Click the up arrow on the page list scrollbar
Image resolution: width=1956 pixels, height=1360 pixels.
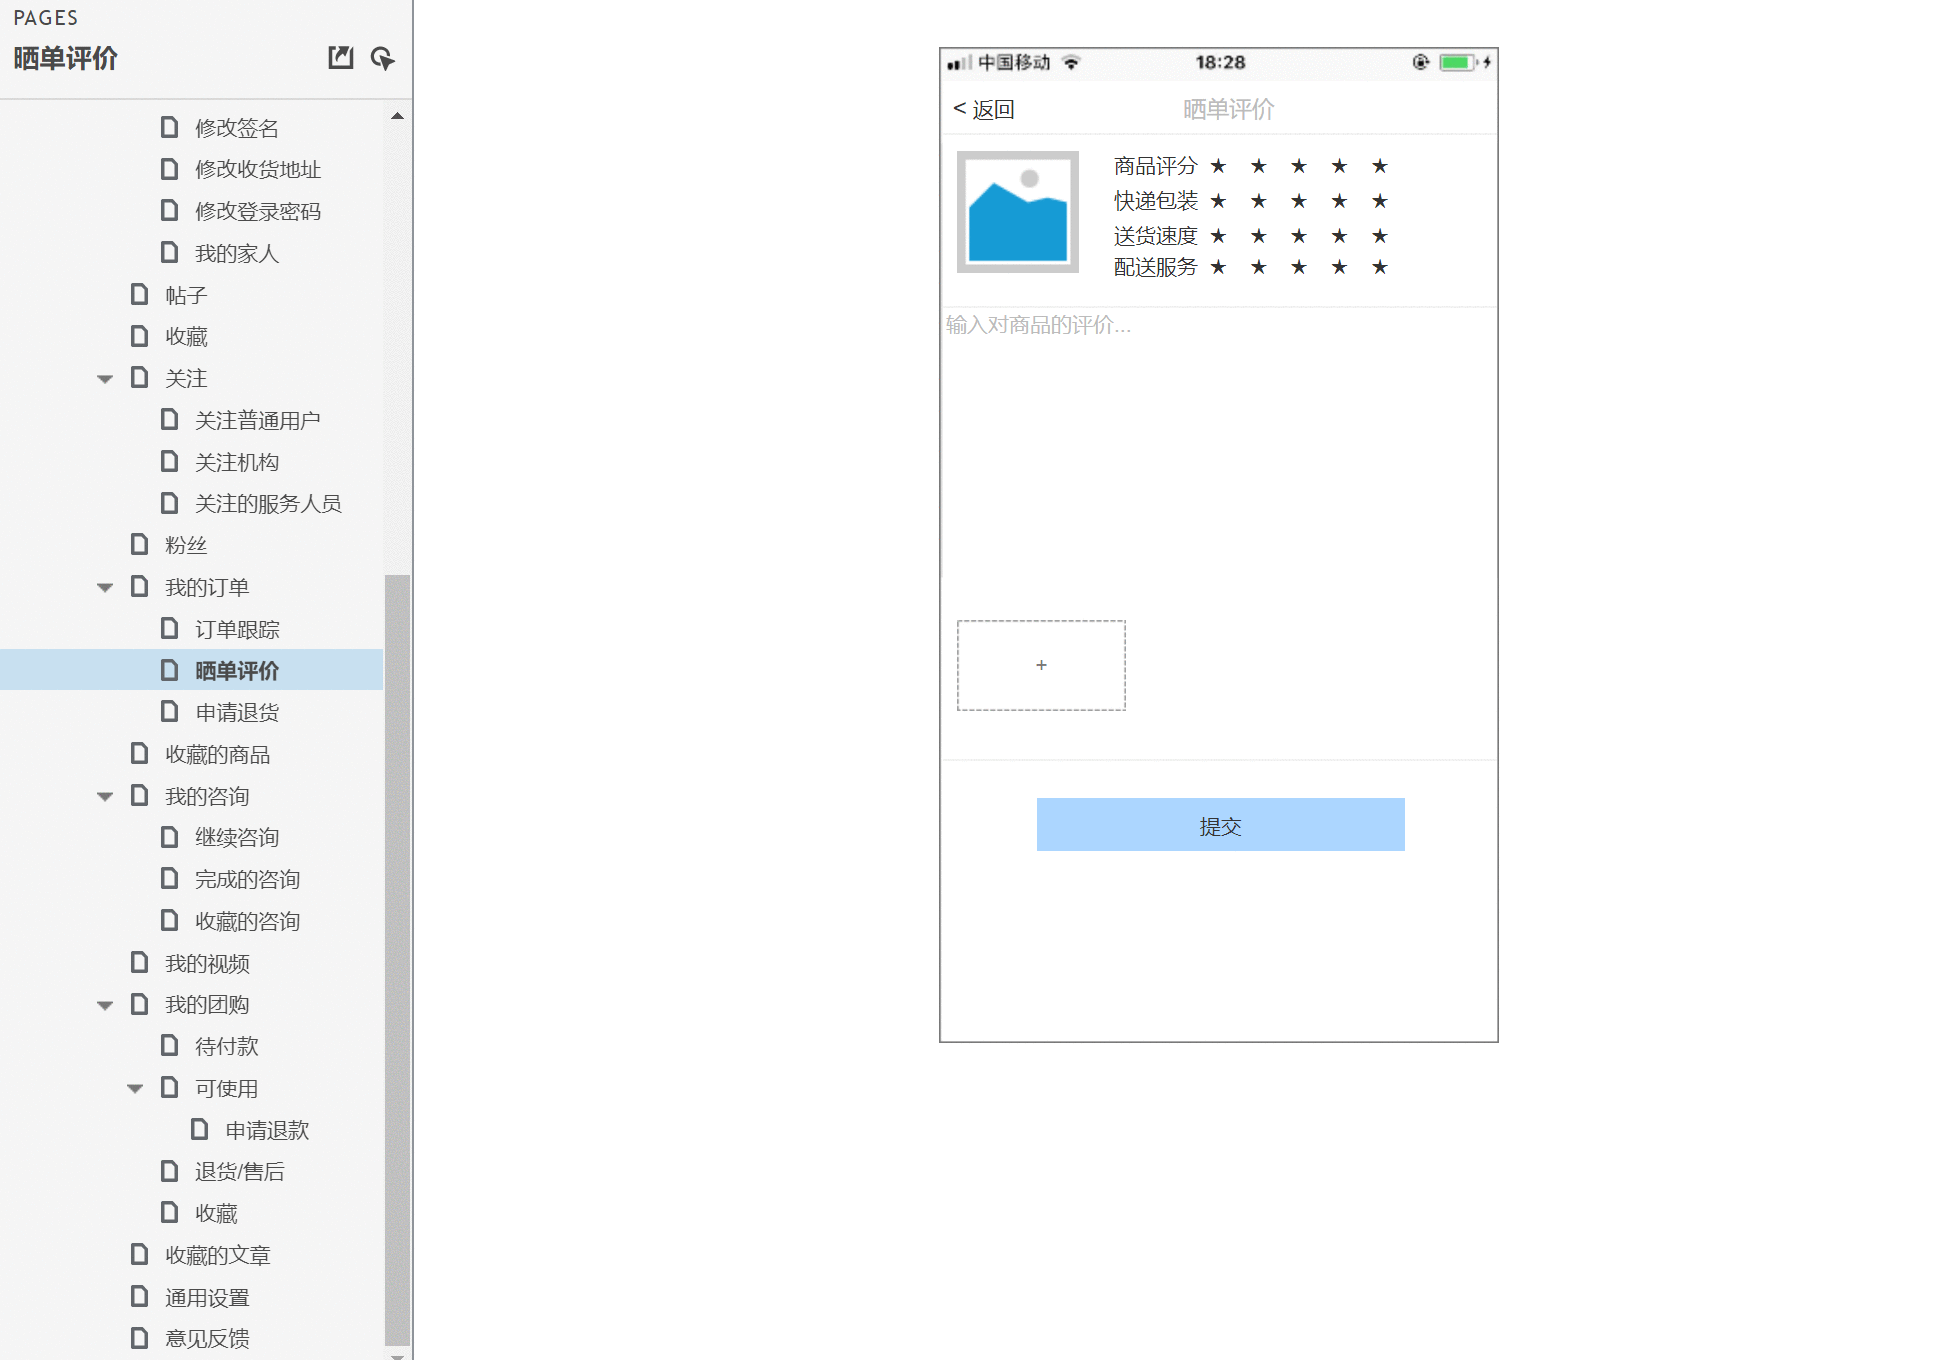pyautogui.click(x=397, y=116)
